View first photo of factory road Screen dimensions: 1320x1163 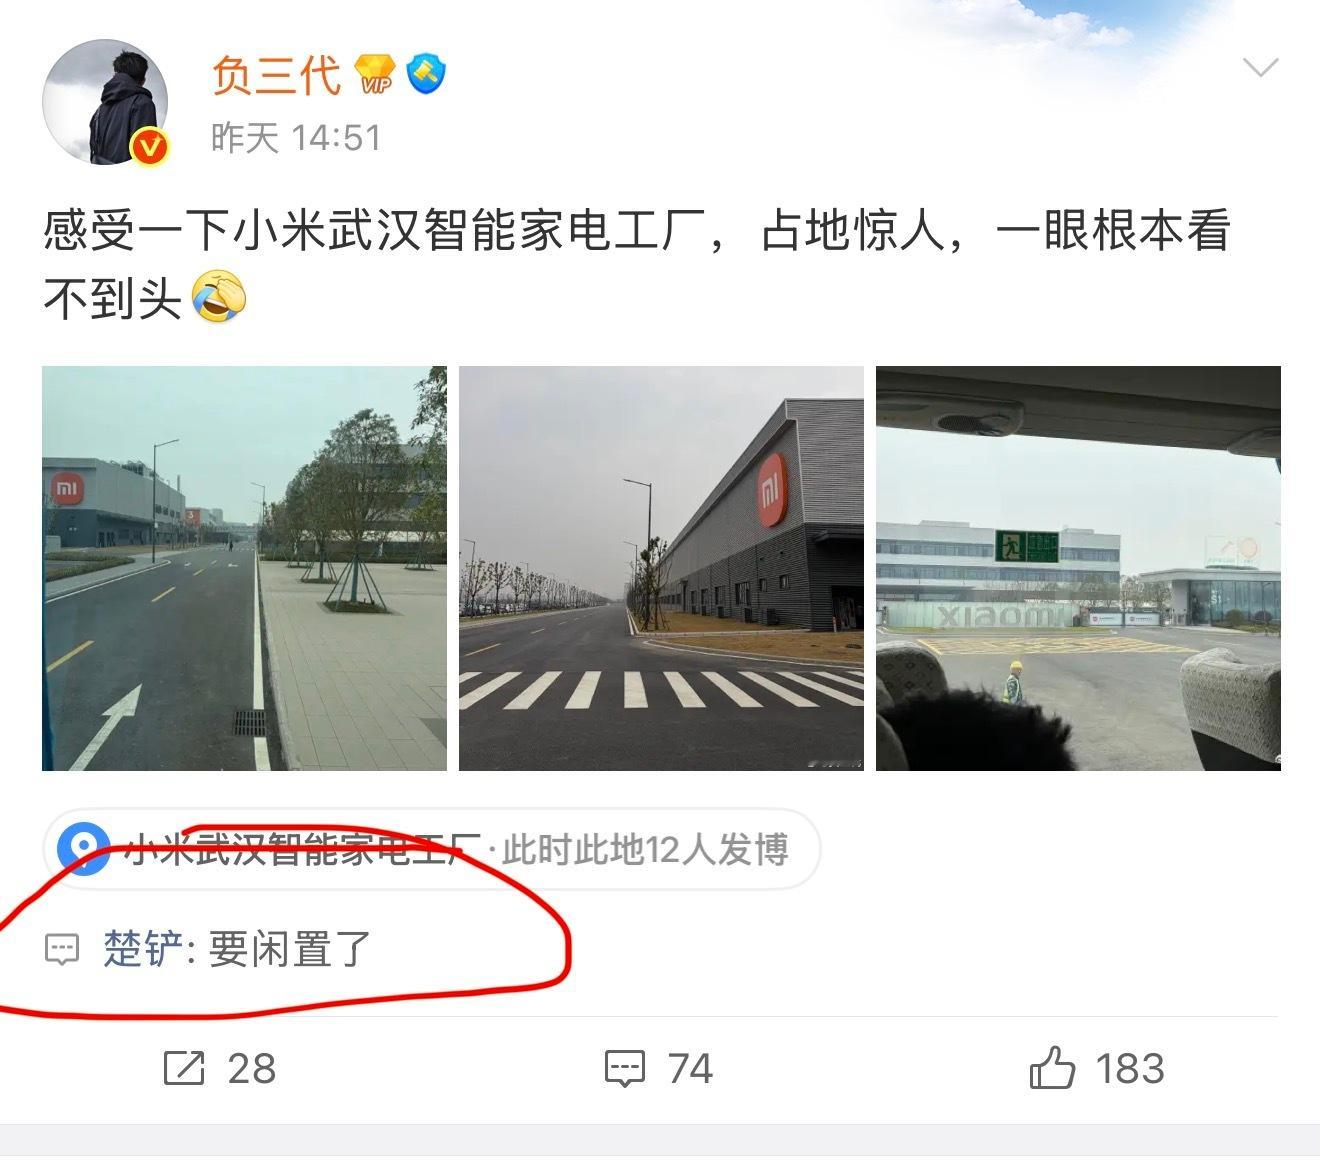click(x=244, y=568)
